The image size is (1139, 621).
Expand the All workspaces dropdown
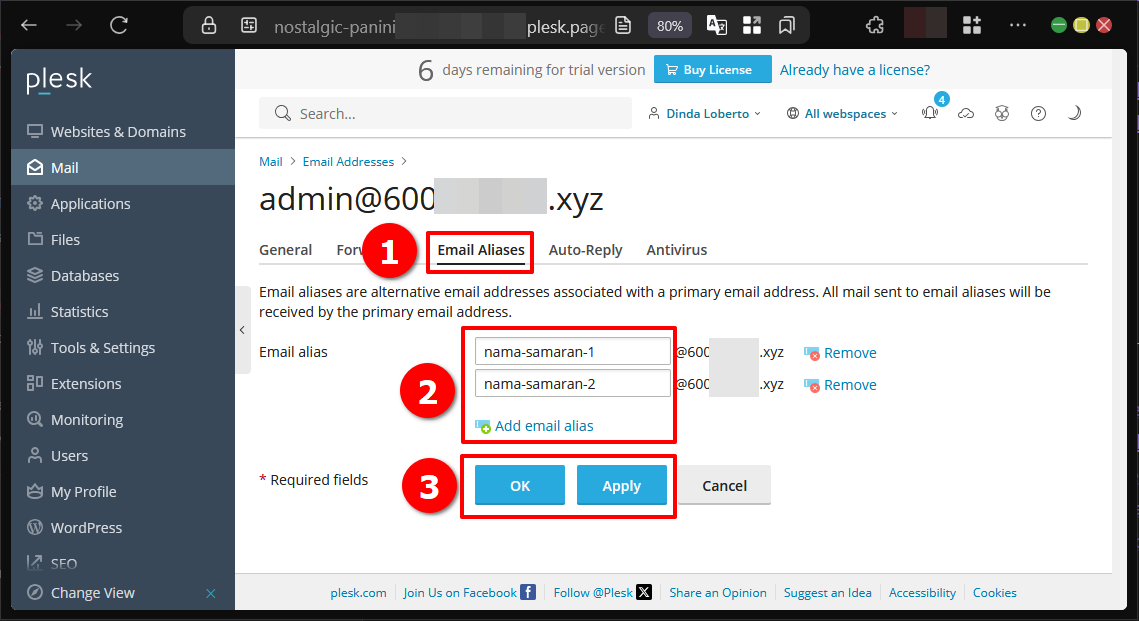pyautogui.click(x=841, y=113)
